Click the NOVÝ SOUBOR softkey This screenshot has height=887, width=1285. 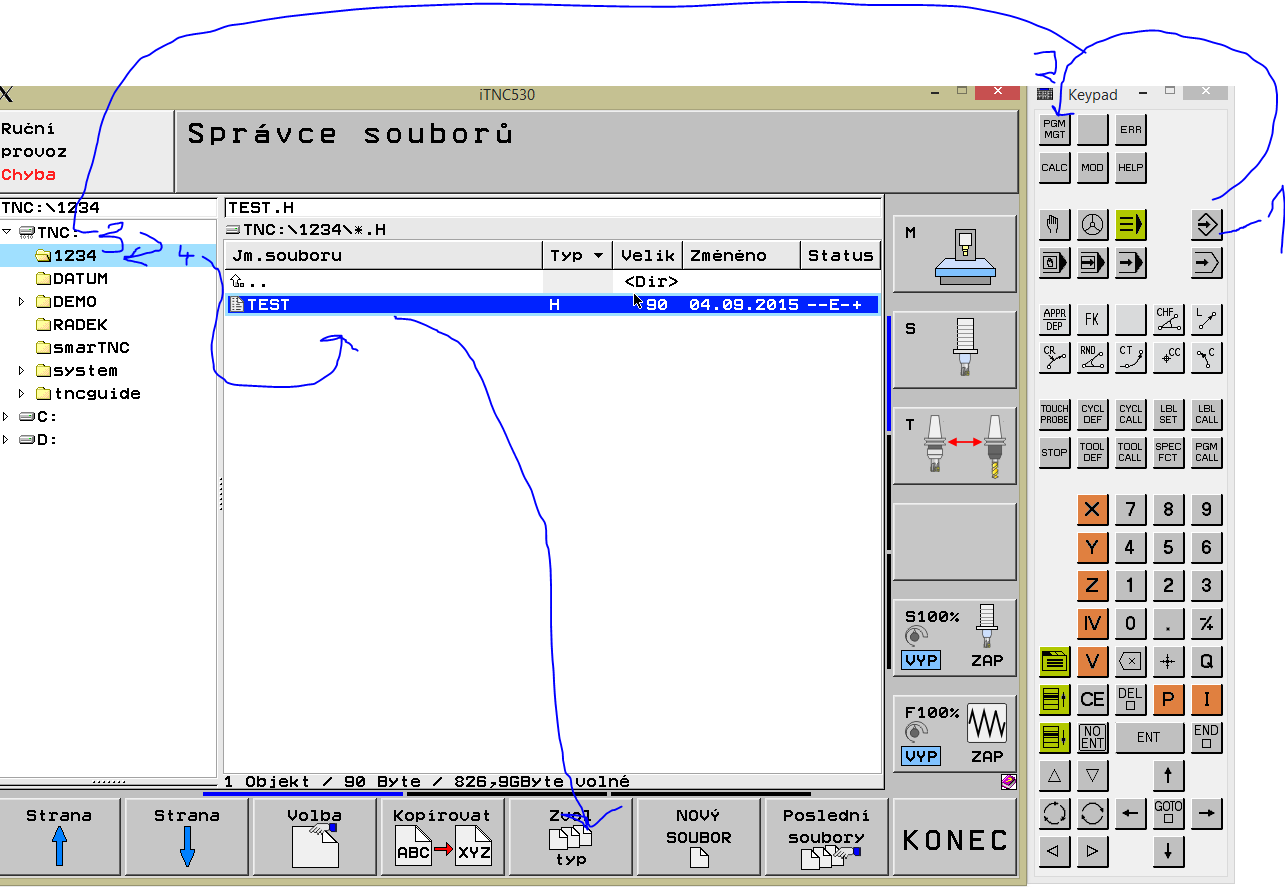[698, 837]
